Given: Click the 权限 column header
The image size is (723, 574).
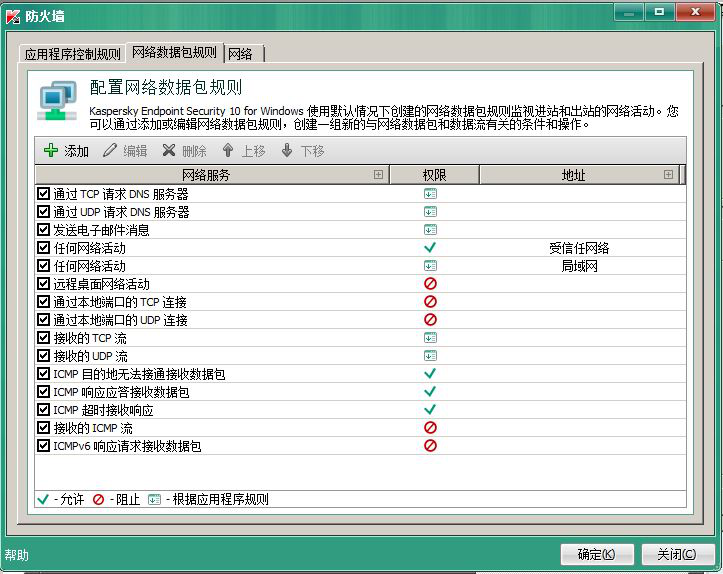Looking at the screenshot, I should tap(434, 175).
